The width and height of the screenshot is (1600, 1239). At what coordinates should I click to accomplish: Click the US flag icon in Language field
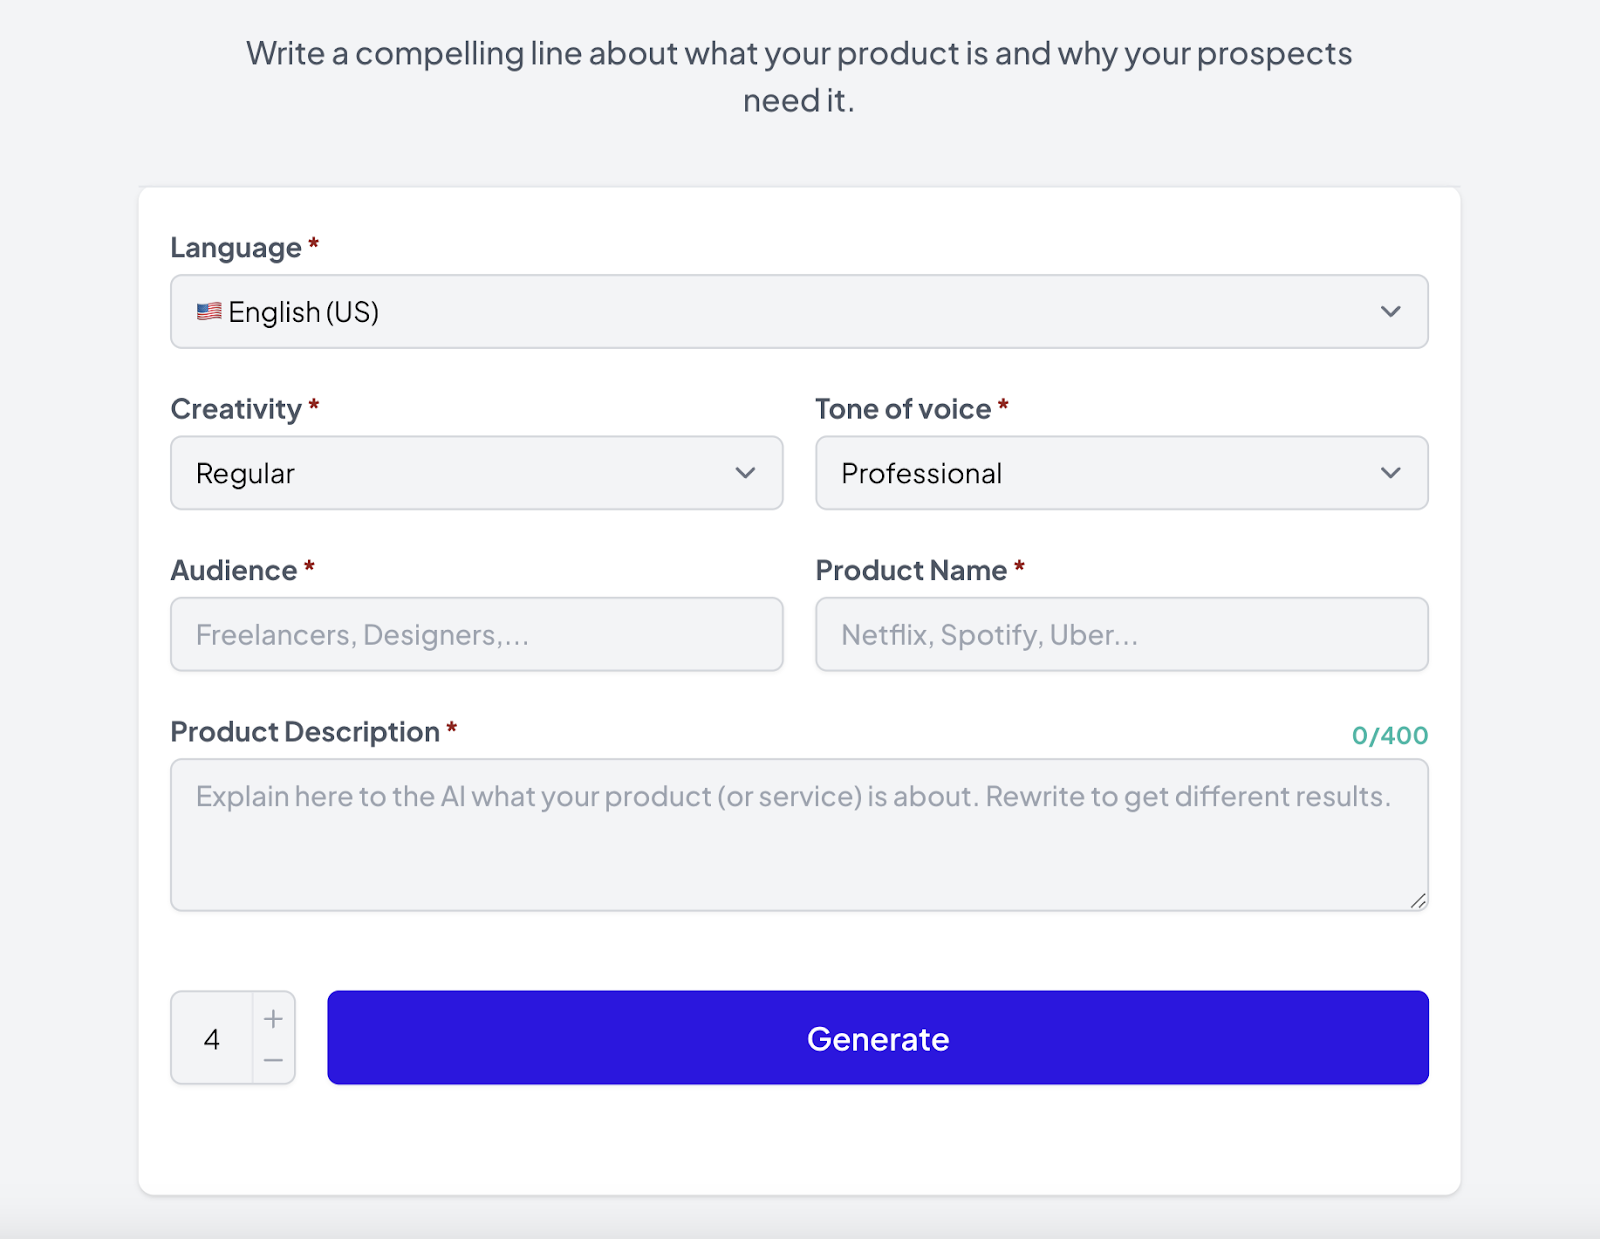[x=207, y=311]
